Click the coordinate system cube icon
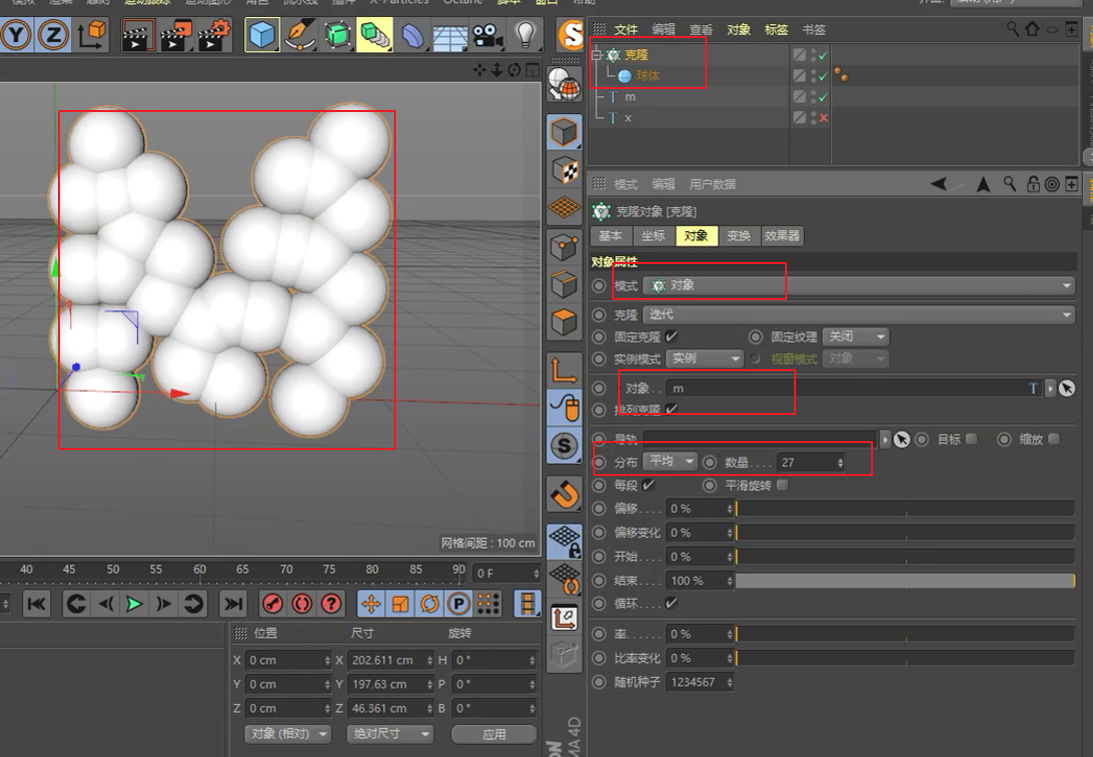This screenshot has height=757, width=1093. pyautogui.click(x=91, y=34)
